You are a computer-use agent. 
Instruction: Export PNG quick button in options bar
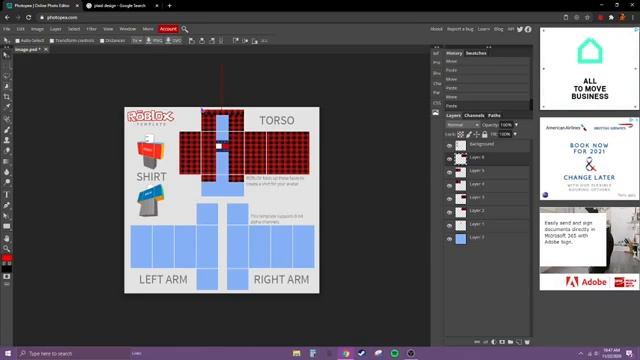[154, 41]
